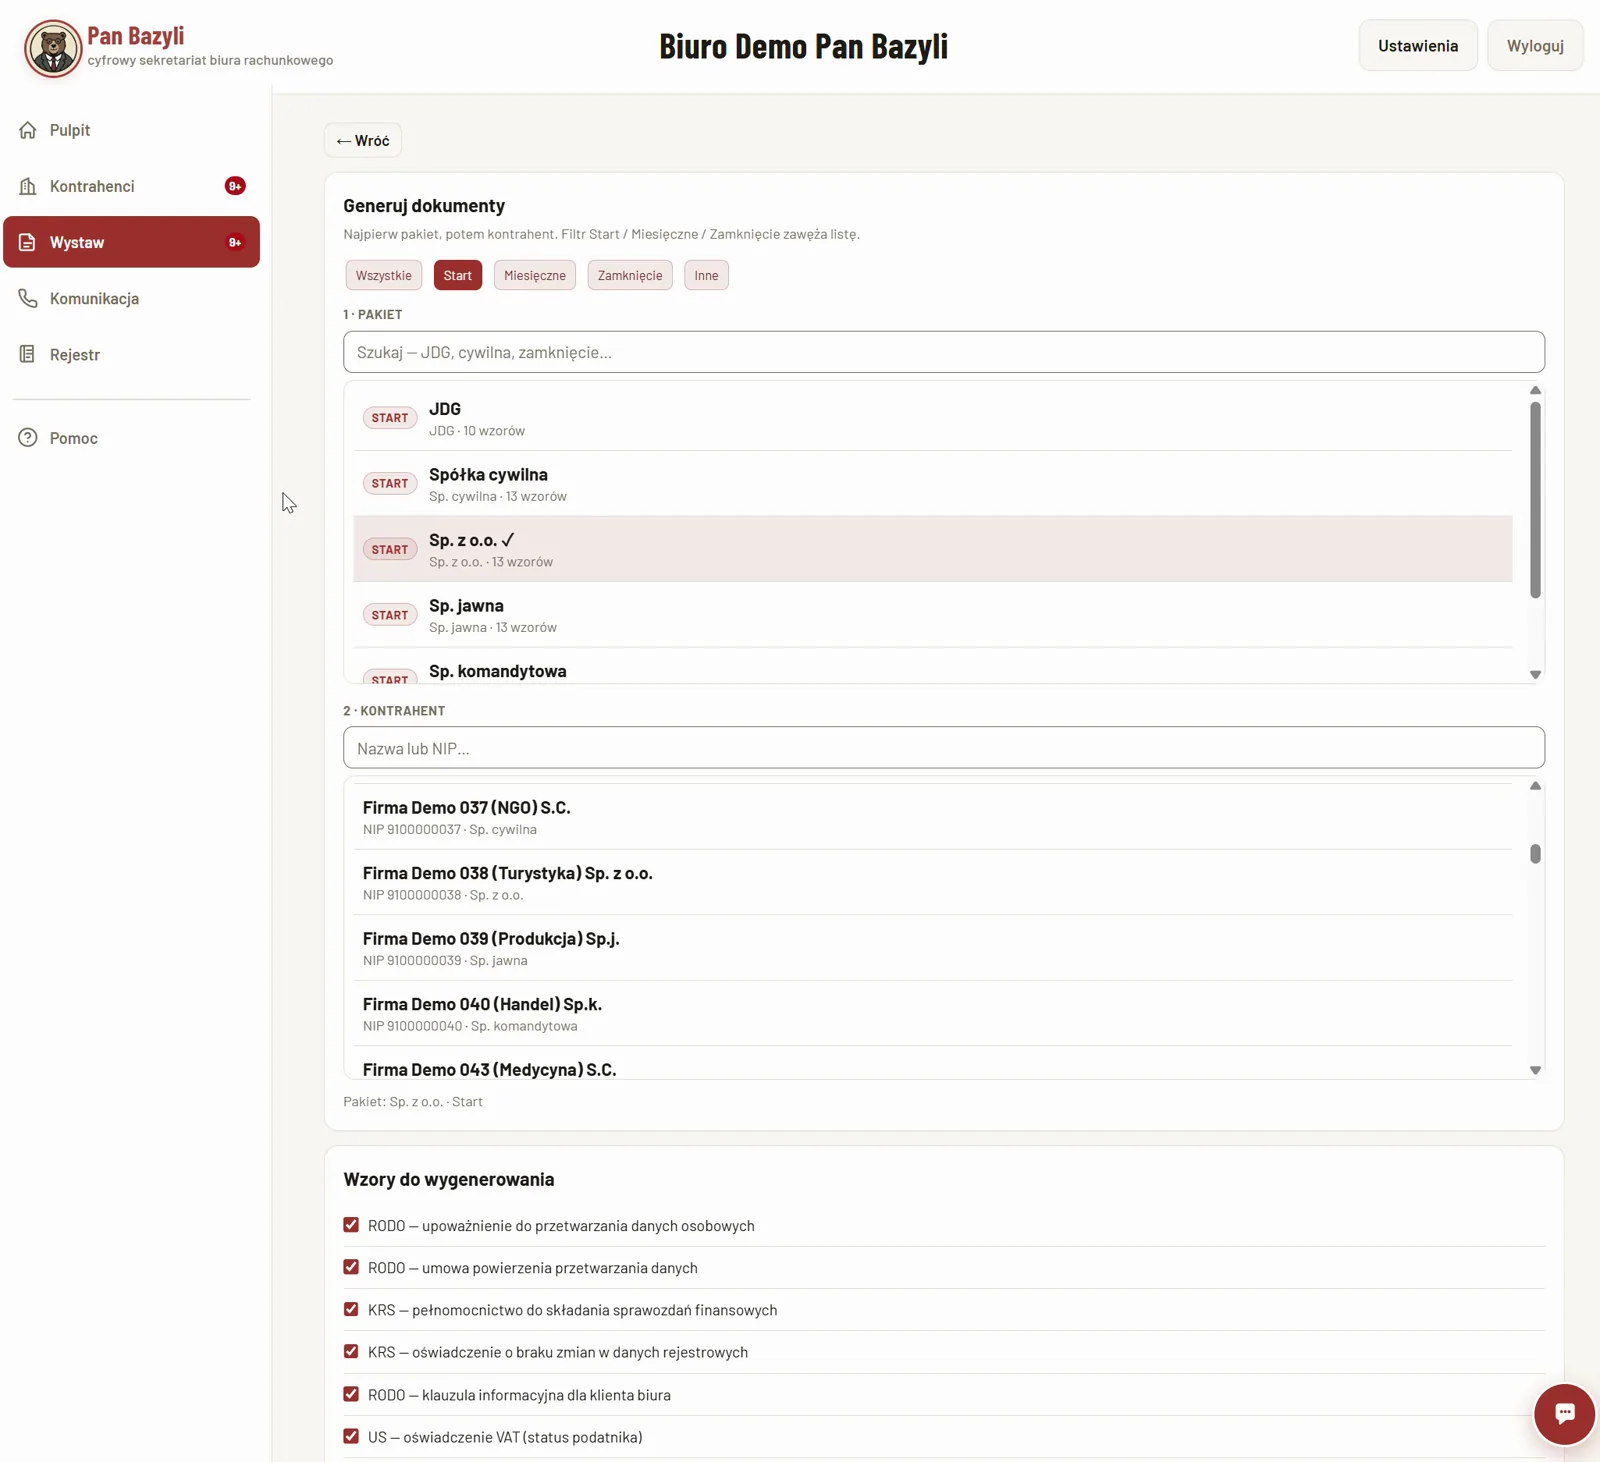1600x1462 pixels.
Task: Select Firma Demo 039 (Produkcja) Sp.j.
Action: pyautogui.click(x=933, y=948)
